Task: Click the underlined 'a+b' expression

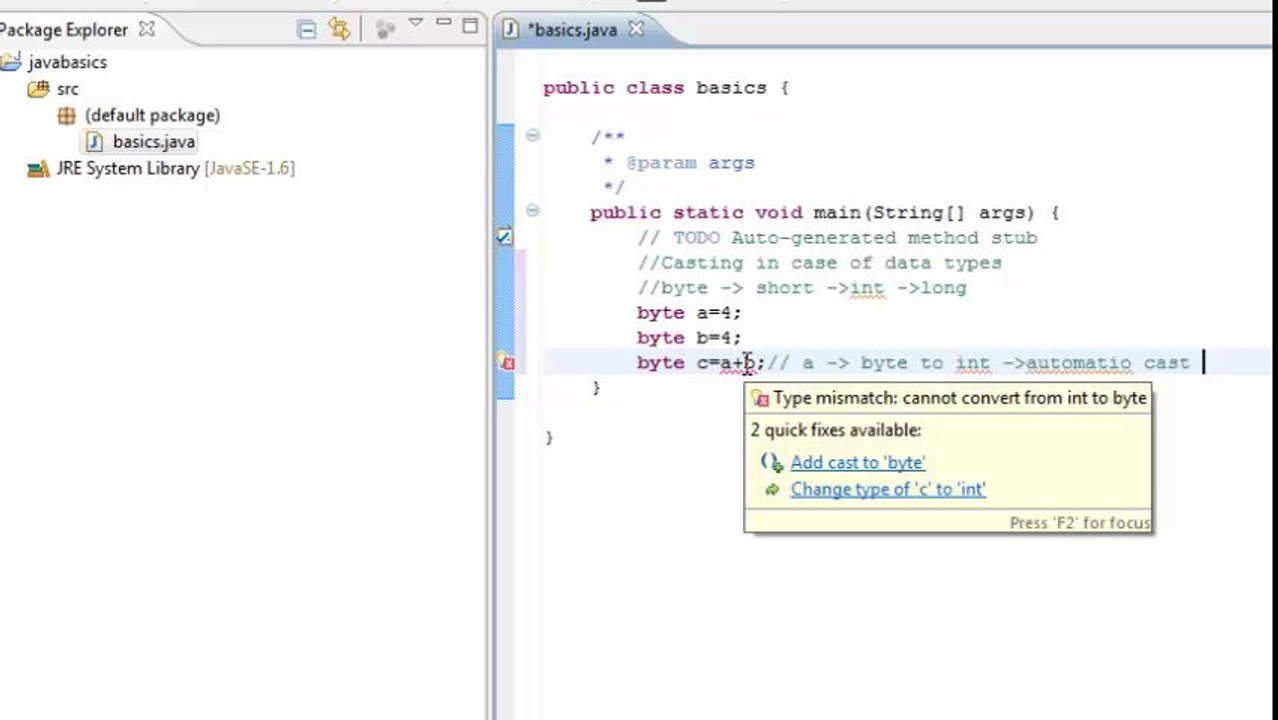Action: coord(738,363)
